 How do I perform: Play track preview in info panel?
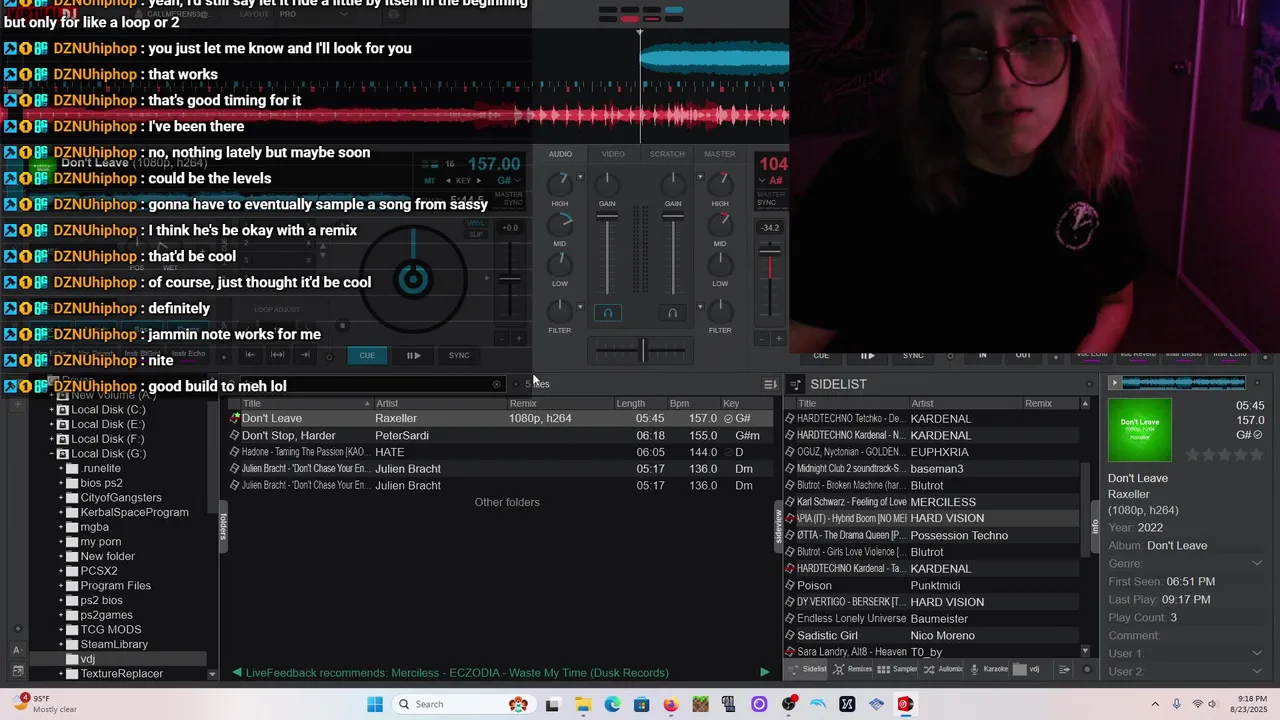coord(1114,383)
